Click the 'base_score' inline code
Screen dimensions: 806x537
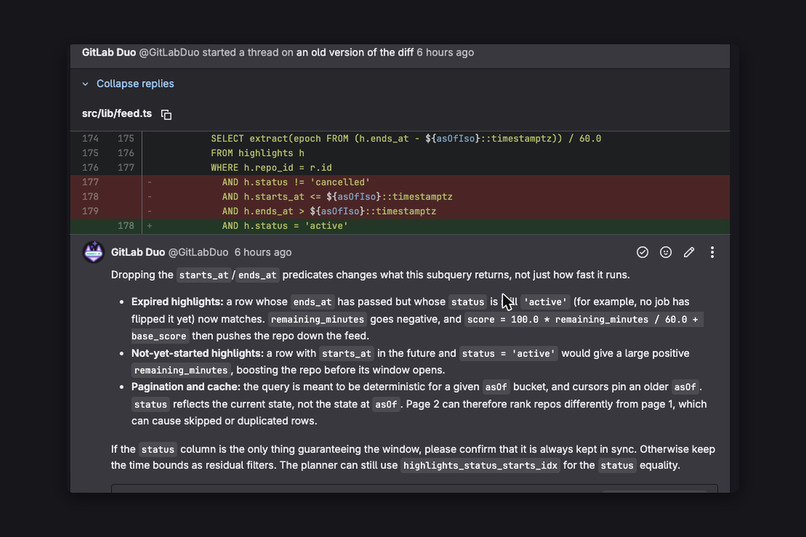point(159,336)
